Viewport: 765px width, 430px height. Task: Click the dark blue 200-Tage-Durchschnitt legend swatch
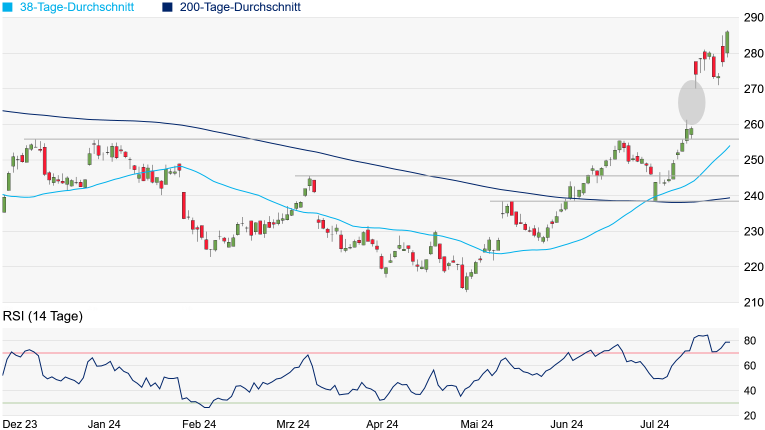pyautogui.click(x=167, y=7)
